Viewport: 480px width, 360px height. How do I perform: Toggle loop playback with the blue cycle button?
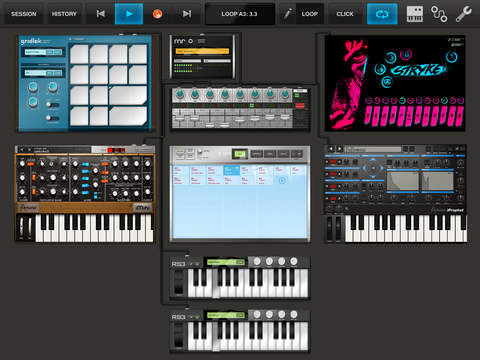tap(382, 14)
